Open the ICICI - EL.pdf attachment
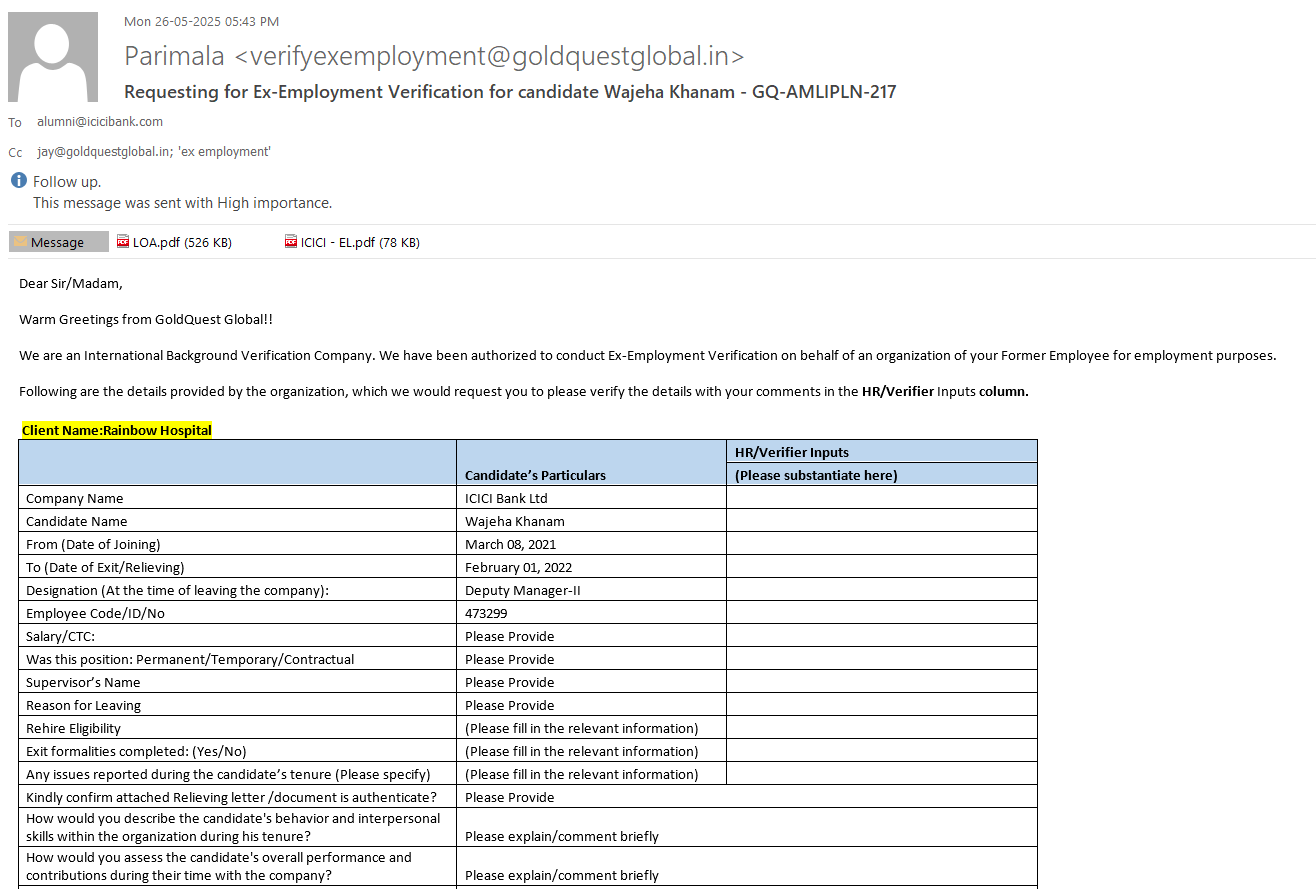 click(353, 242)
